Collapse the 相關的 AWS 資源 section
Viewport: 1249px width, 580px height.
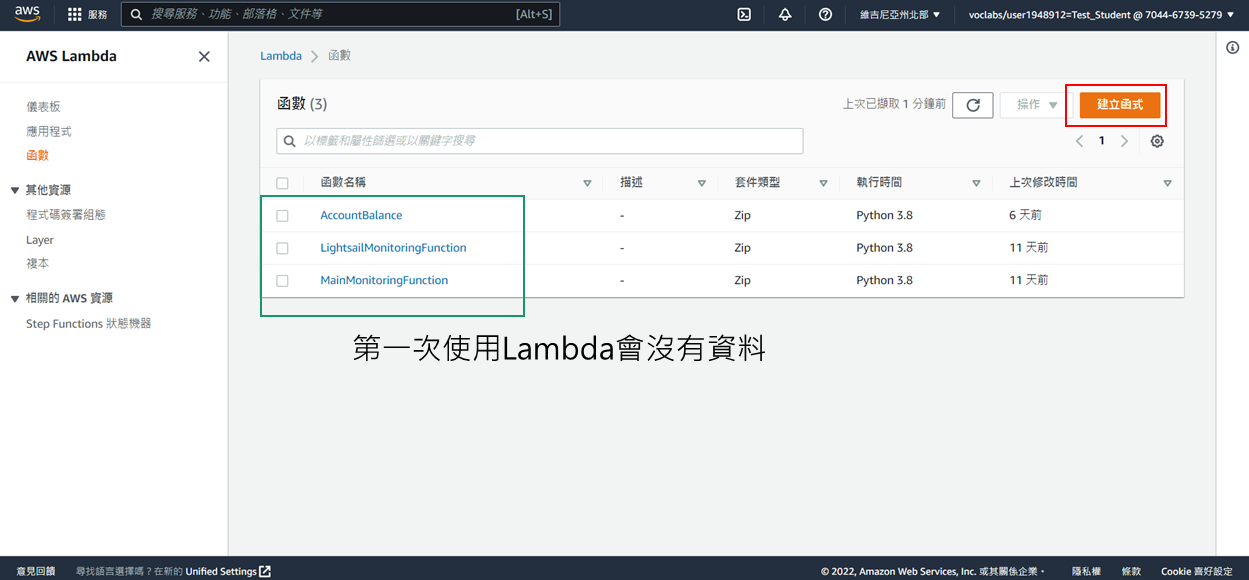point(15,298)
